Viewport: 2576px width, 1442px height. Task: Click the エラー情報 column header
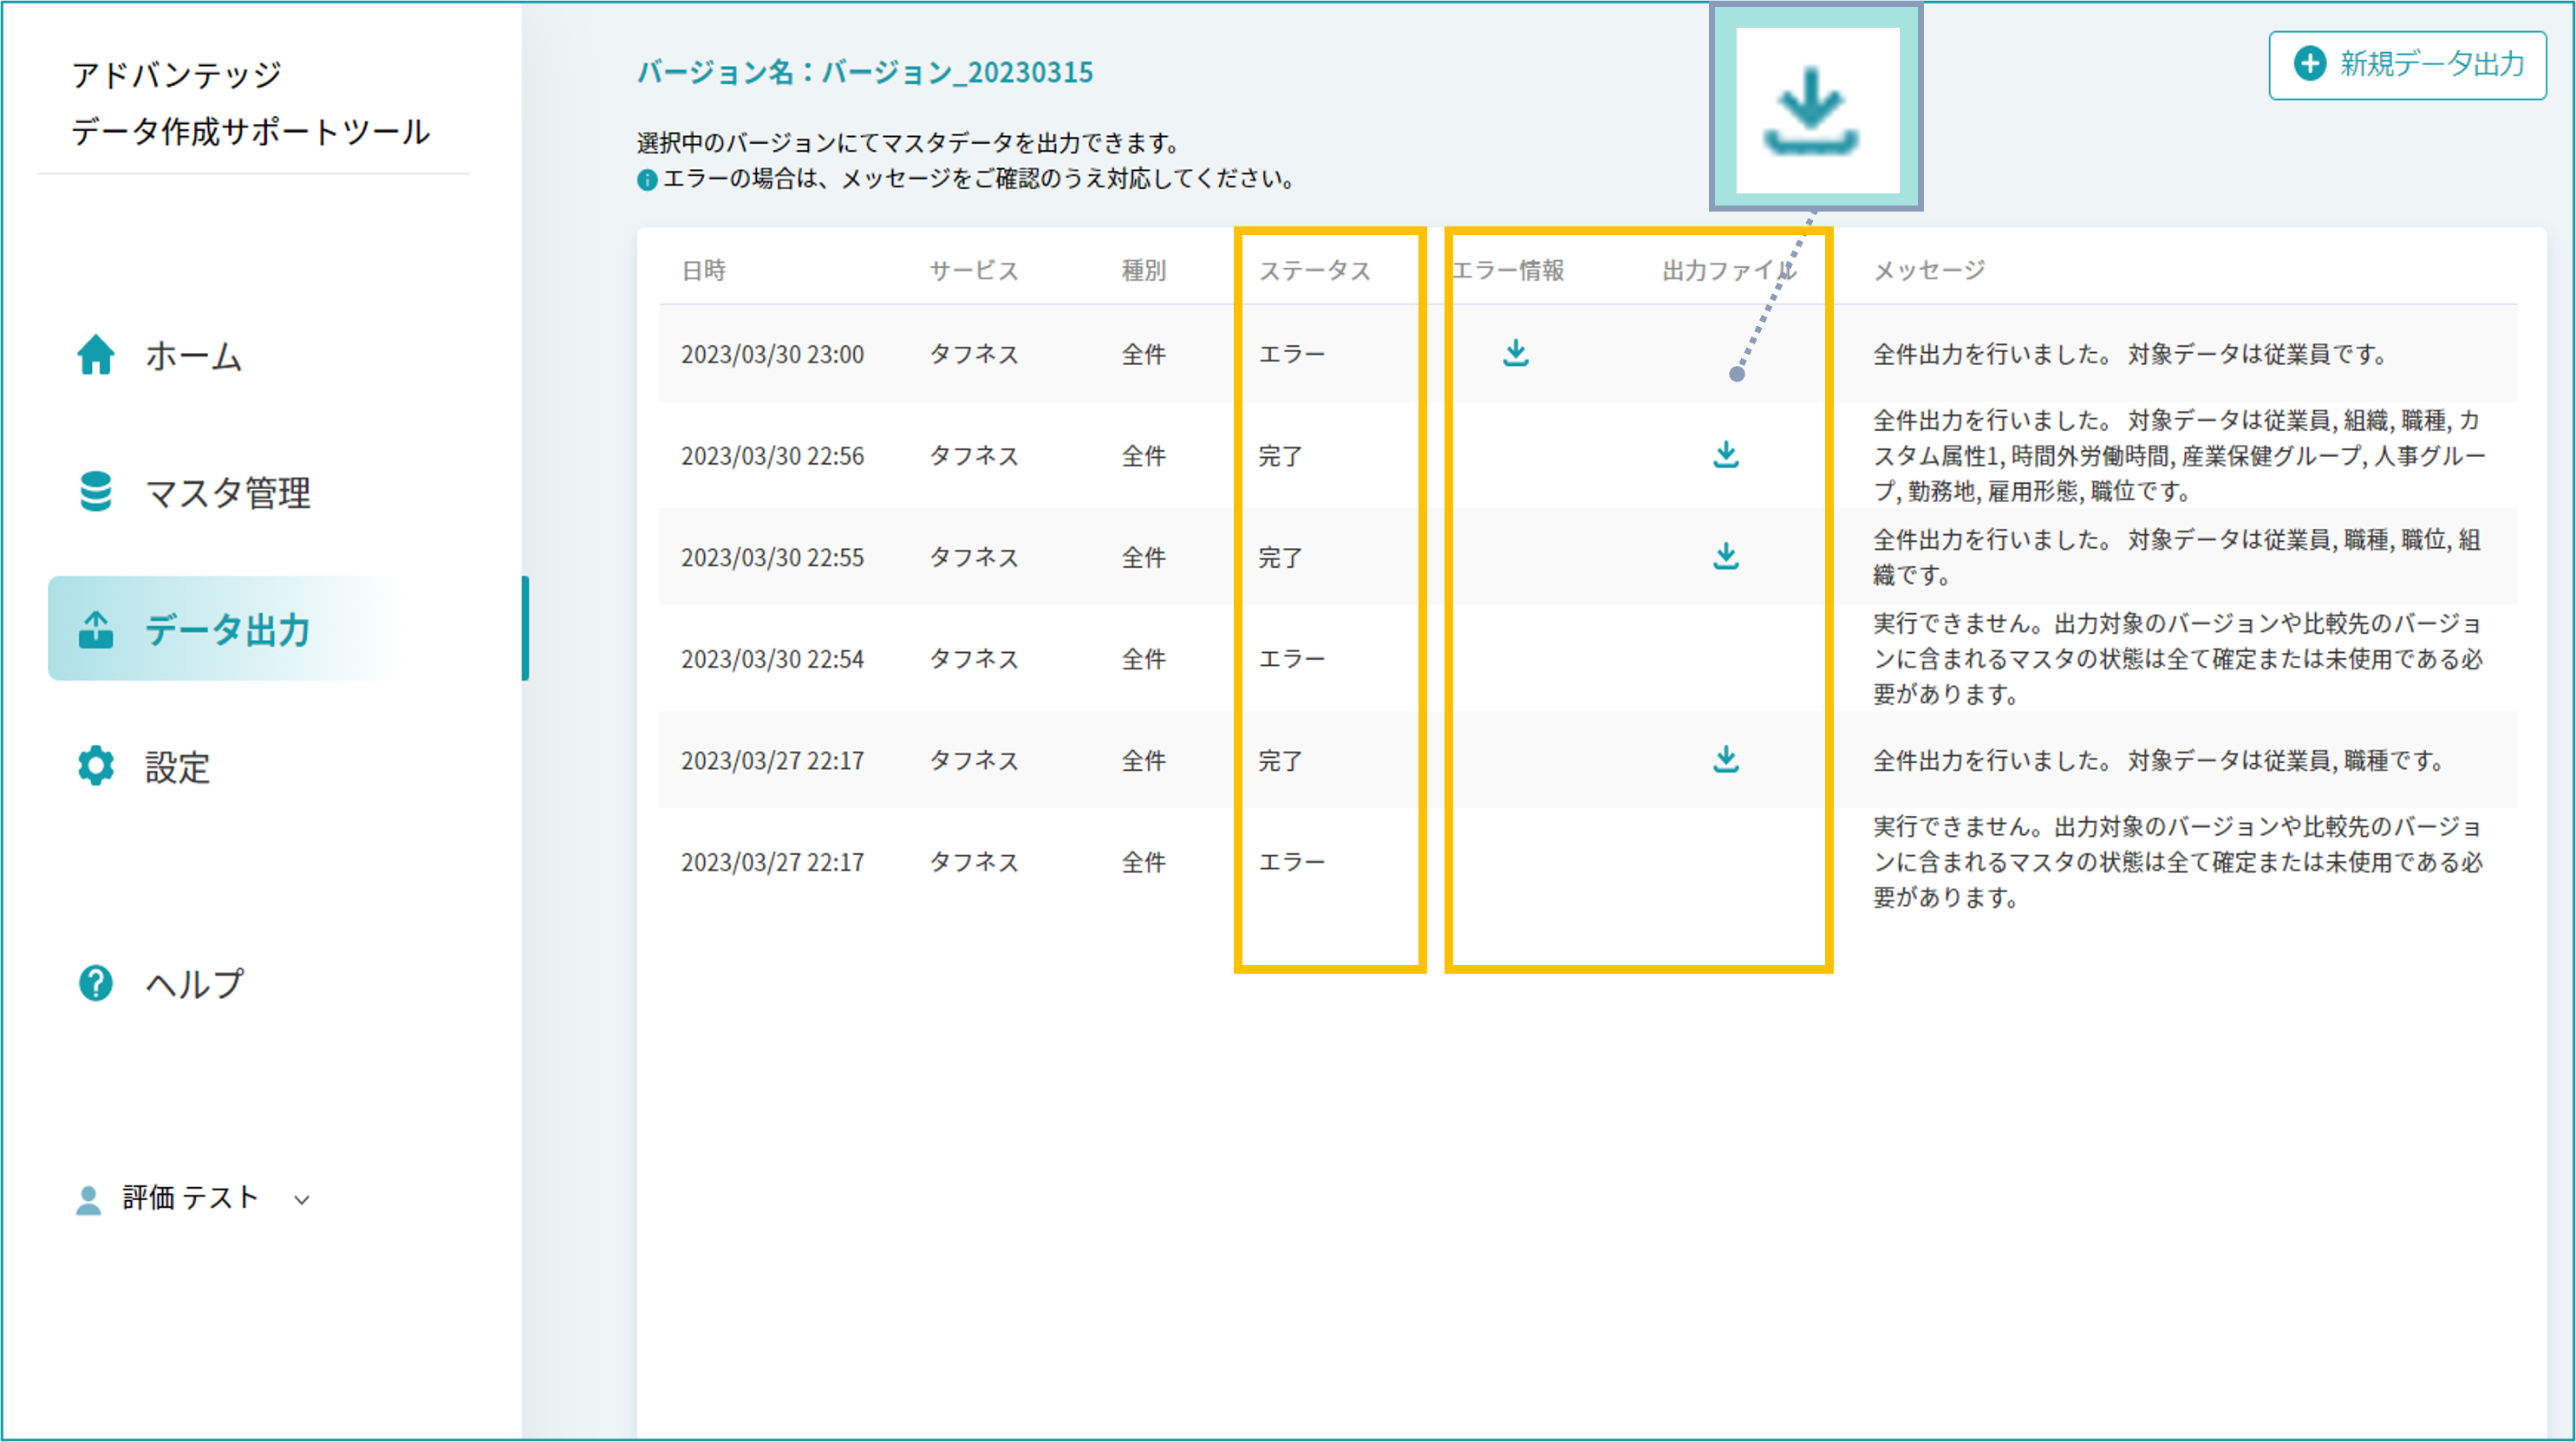coord(1507,271)
